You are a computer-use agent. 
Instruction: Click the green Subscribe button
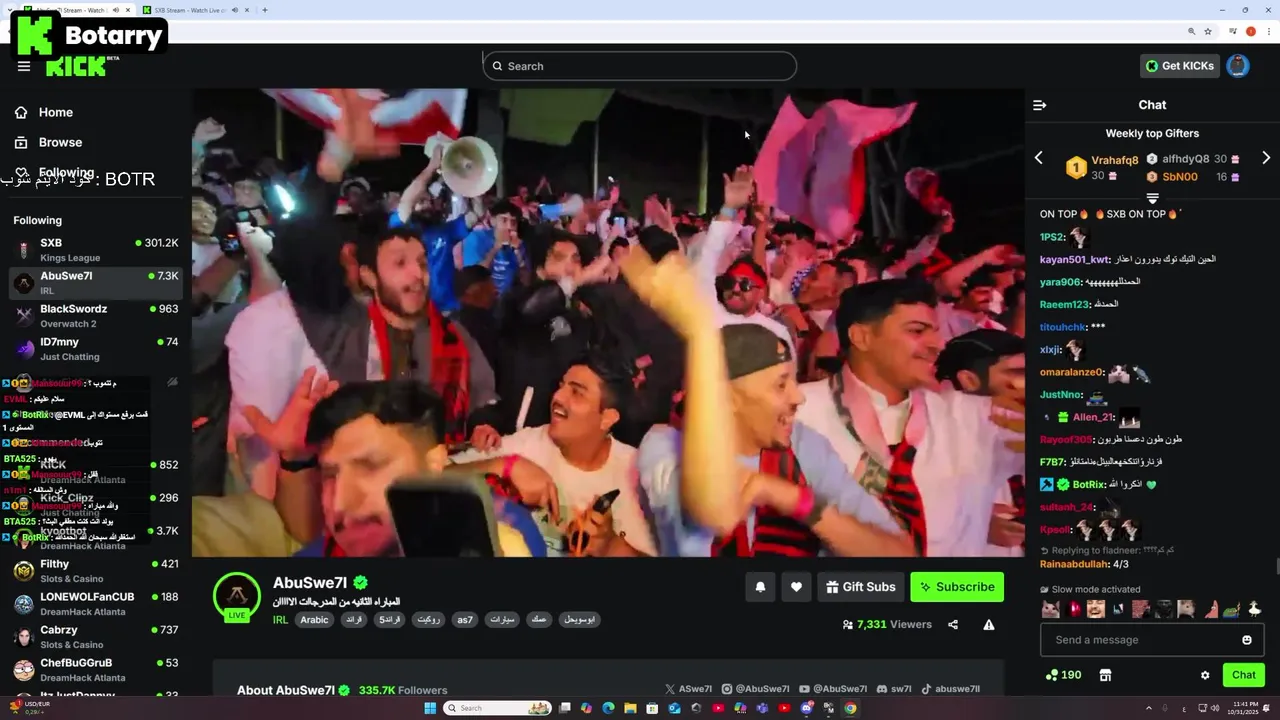tap(957, 587)
